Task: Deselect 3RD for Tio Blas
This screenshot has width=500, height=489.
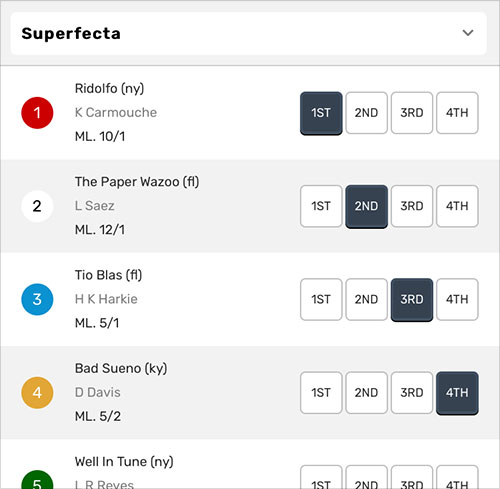Action: pos(412,300)
